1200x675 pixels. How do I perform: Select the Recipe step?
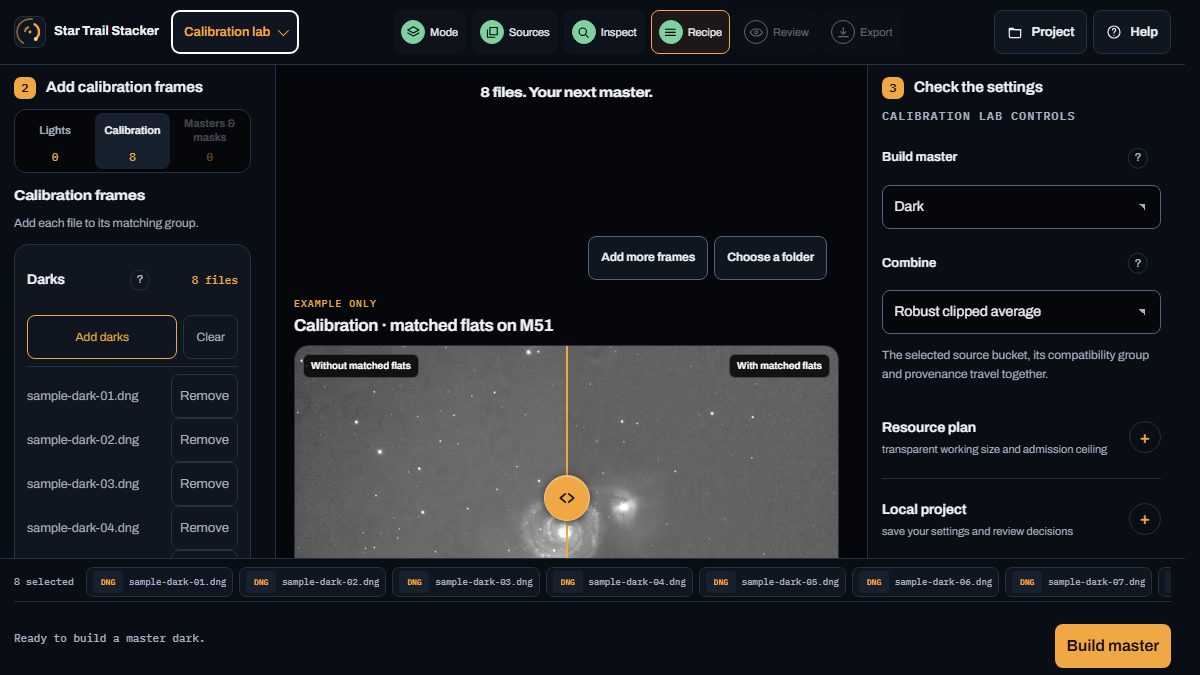point(690,32)
